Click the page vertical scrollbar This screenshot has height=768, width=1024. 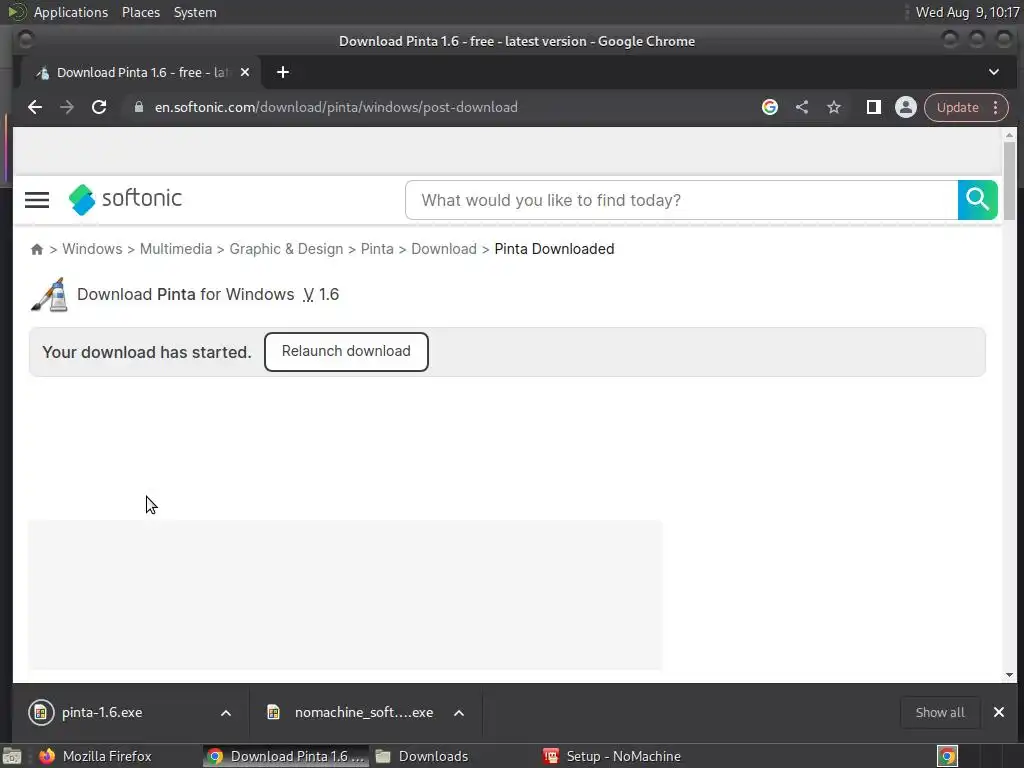coord(1010,180)
